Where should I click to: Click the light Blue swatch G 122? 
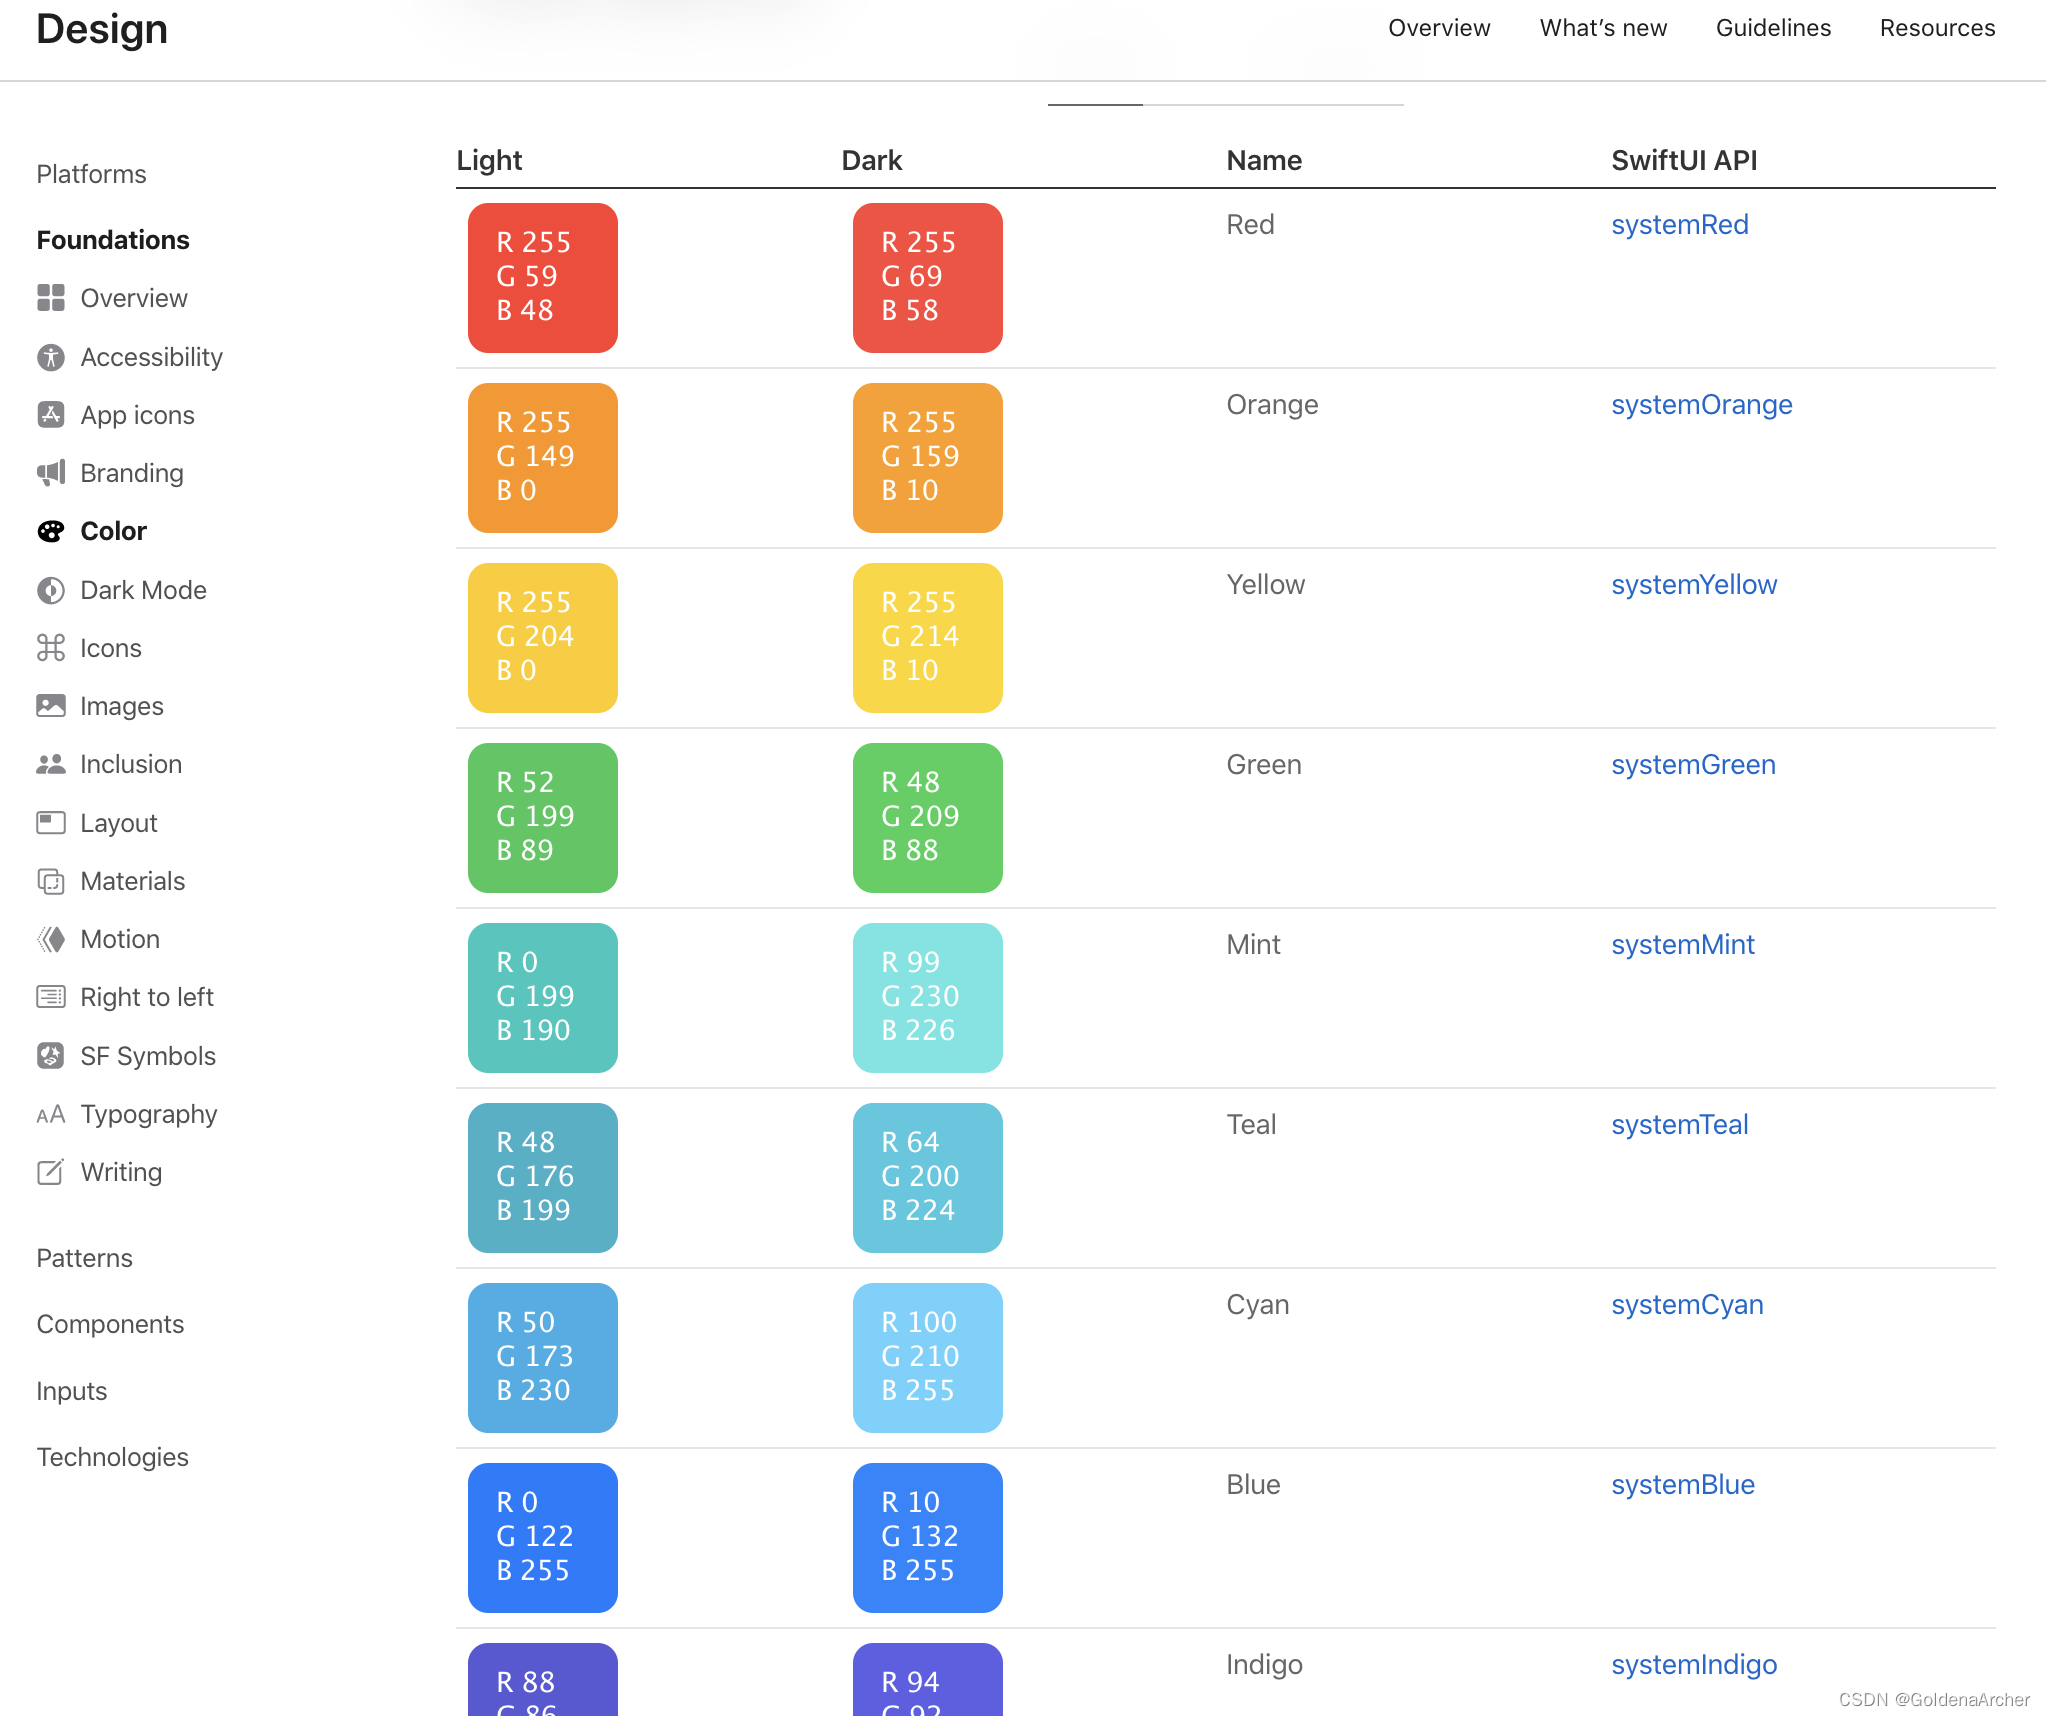pyautogui.click(x=543, y=1538)
